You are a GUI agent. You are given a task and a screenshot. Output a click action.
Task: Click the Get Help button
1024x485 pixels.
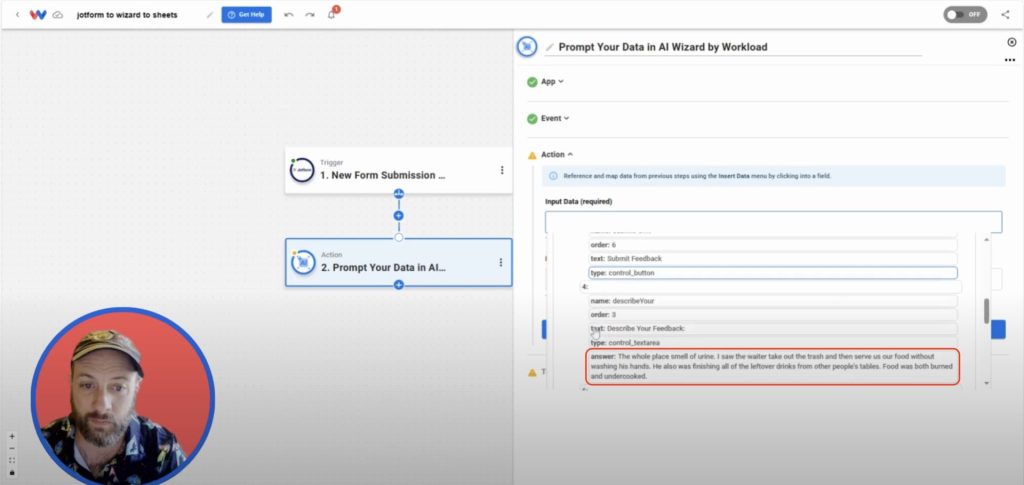pos(246,14)
